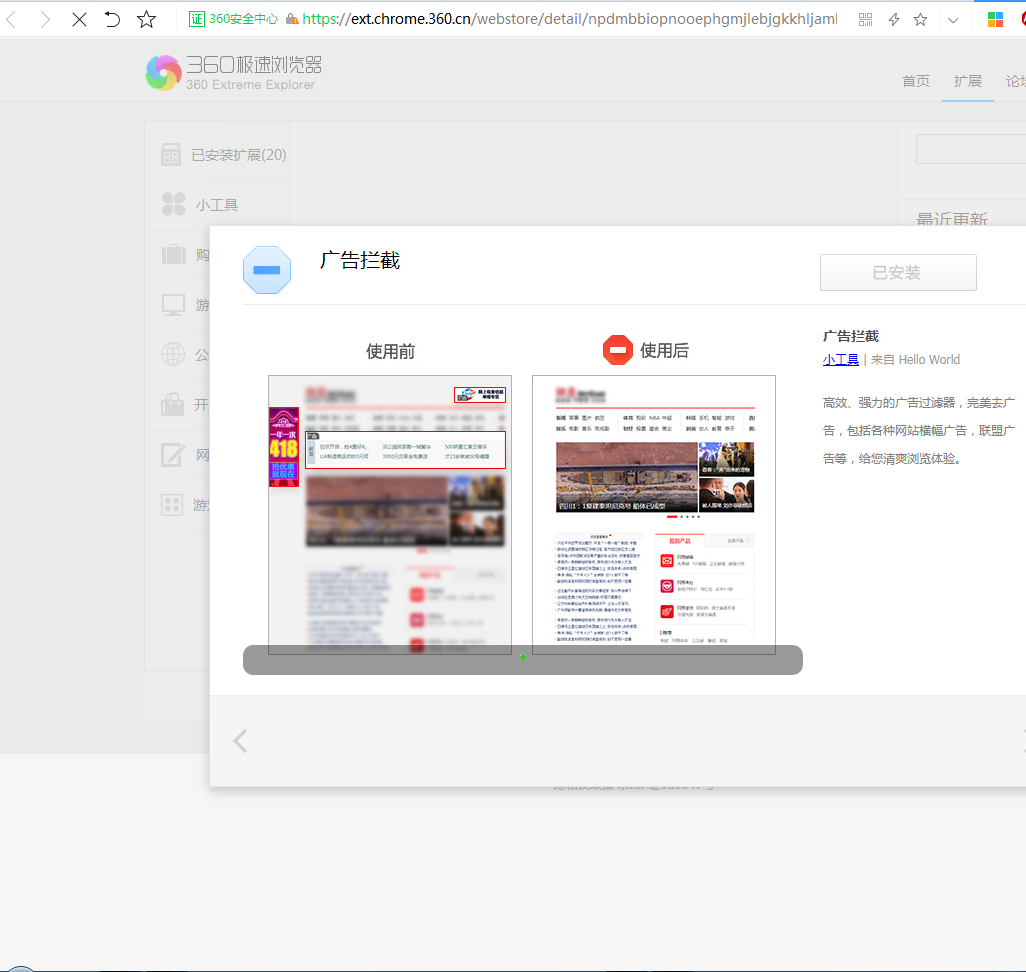Click the red stop-sign icon beside 使用后

point(617,349)
